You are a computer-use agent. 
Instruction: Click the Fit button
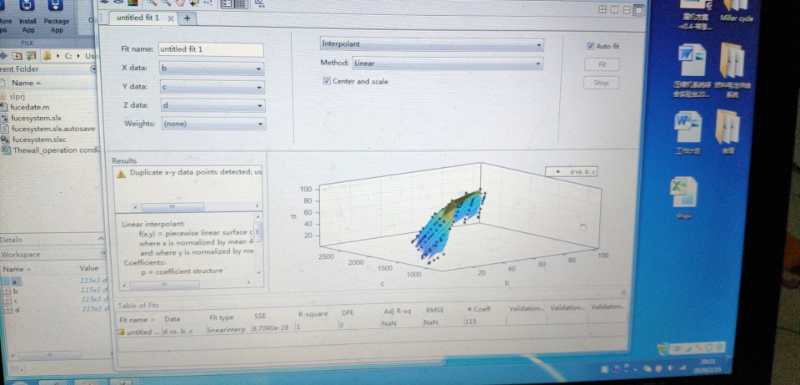[602, 65]
